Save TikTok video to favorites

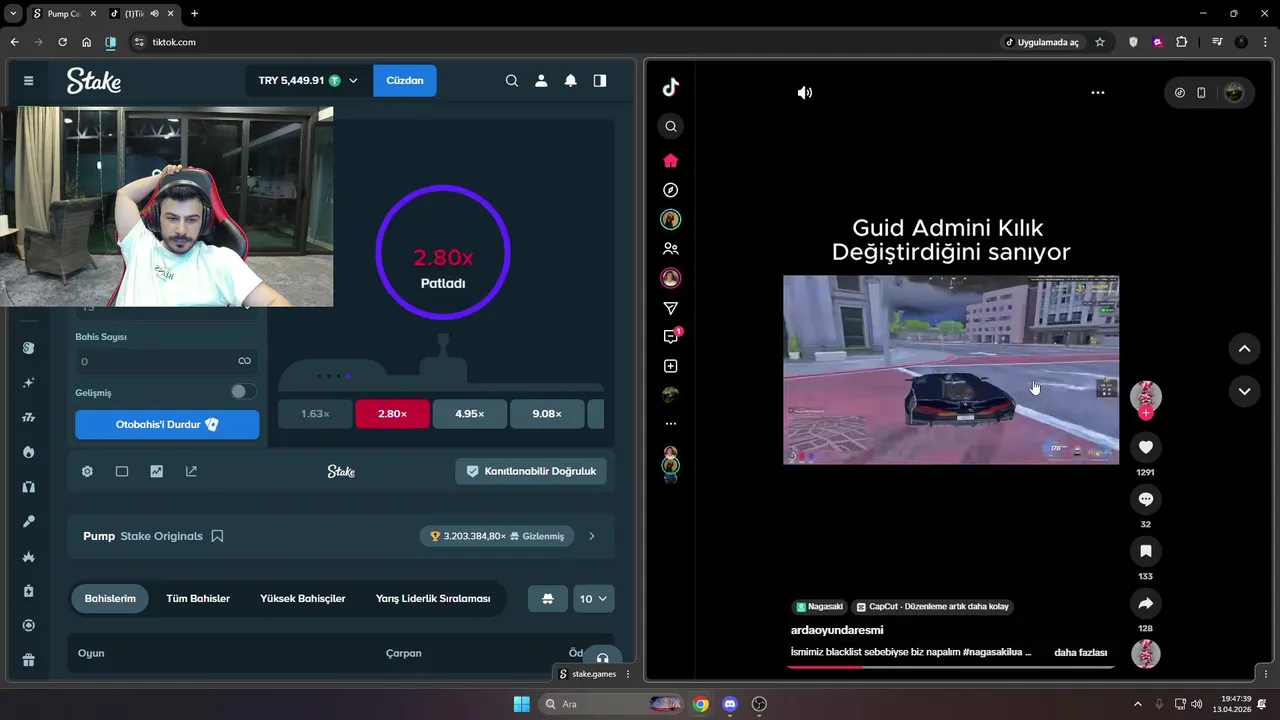click(x=1146, y=551)
